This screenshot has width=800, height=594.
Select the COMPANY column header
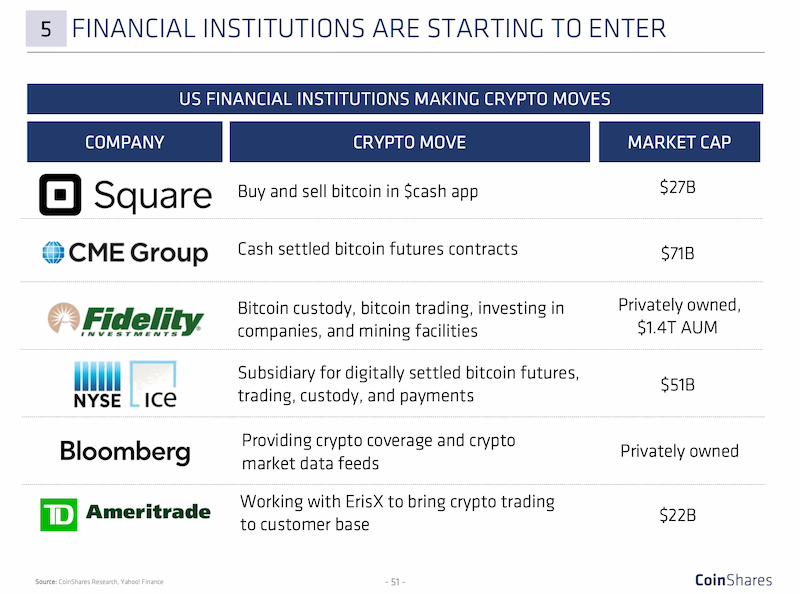tap(124, 142)
